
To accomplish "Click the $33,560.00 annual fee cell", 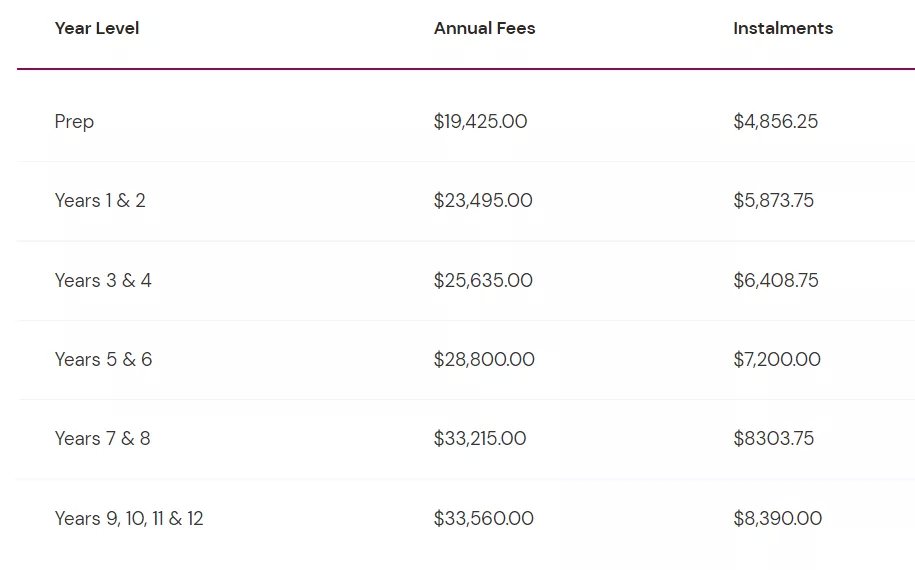I will (x=484, y=519).
